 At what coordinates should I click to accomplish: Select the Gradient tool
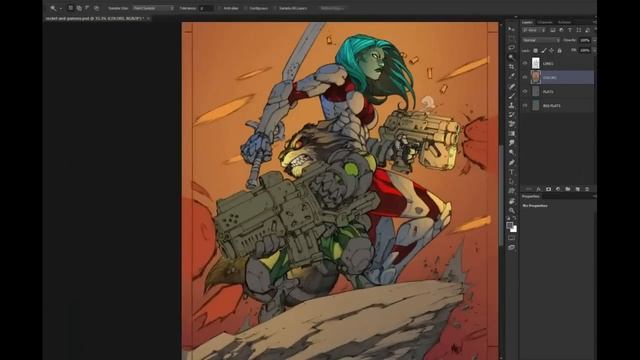[x=511, y=133]
